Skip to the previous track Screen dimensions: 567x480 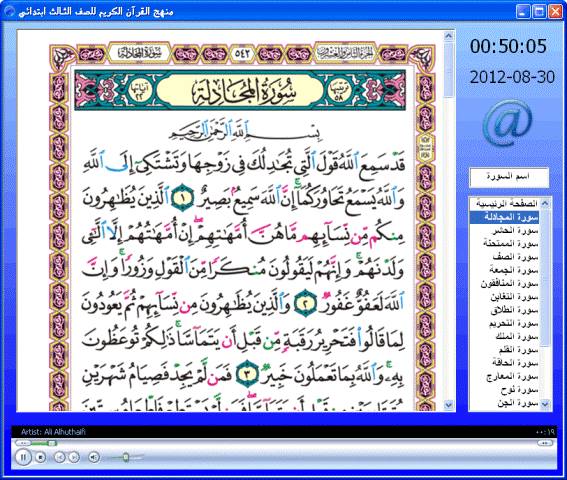tap(60, 458)
